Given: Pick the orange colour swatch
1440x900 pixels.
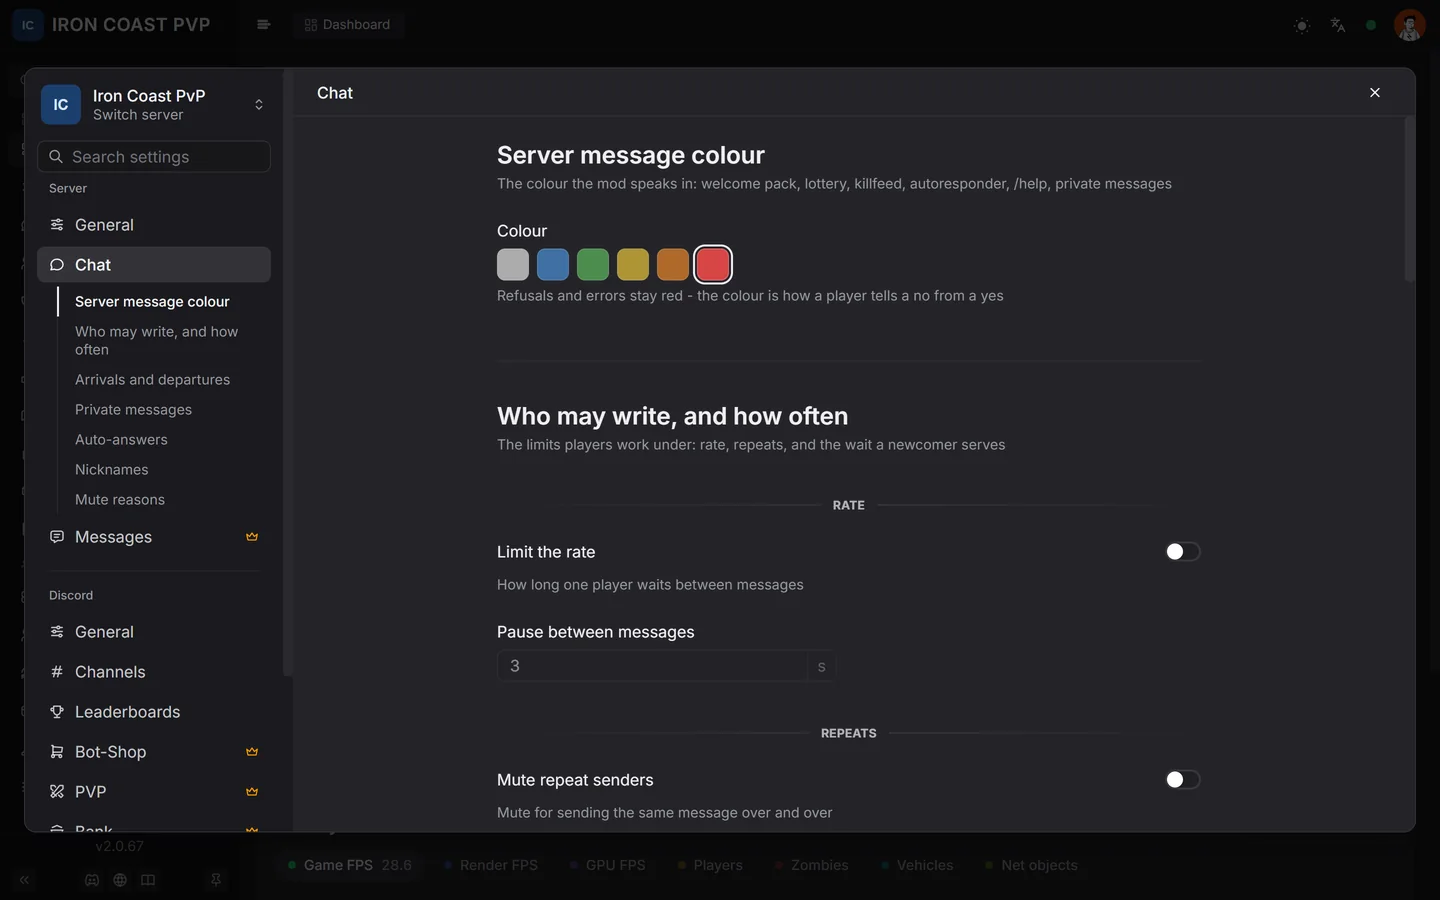Looking at the screenshot, I should point(673,265).
